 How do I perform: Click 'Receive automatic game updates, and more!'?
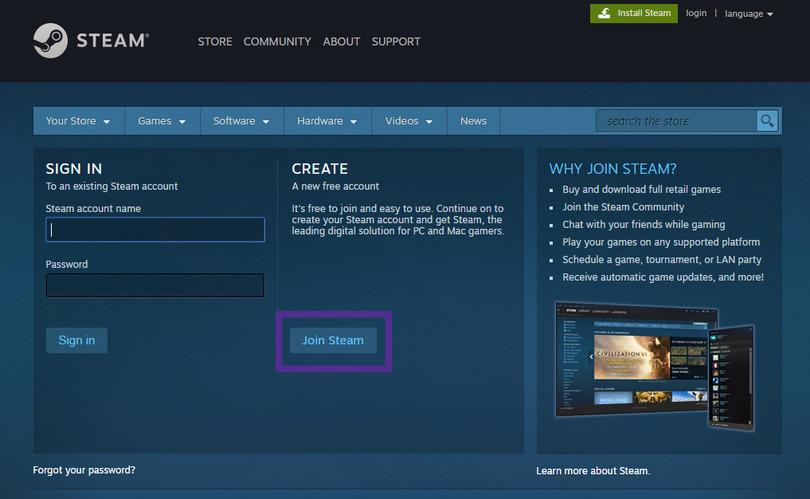[x=663, y=277]
